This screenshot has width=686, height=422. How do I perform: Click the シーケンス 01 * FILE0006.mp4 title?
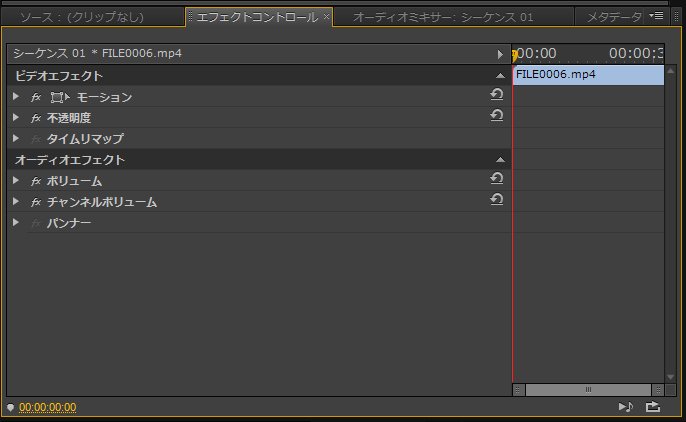point(97,53)
